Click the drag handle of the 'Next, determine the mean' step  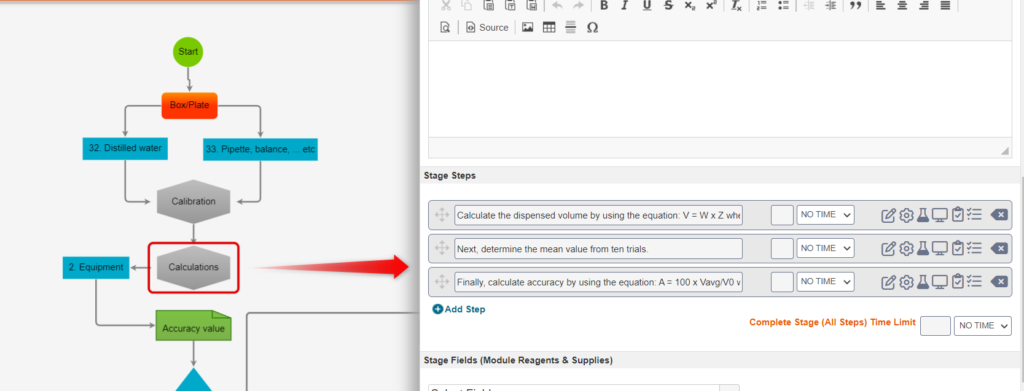click(441, 248)
